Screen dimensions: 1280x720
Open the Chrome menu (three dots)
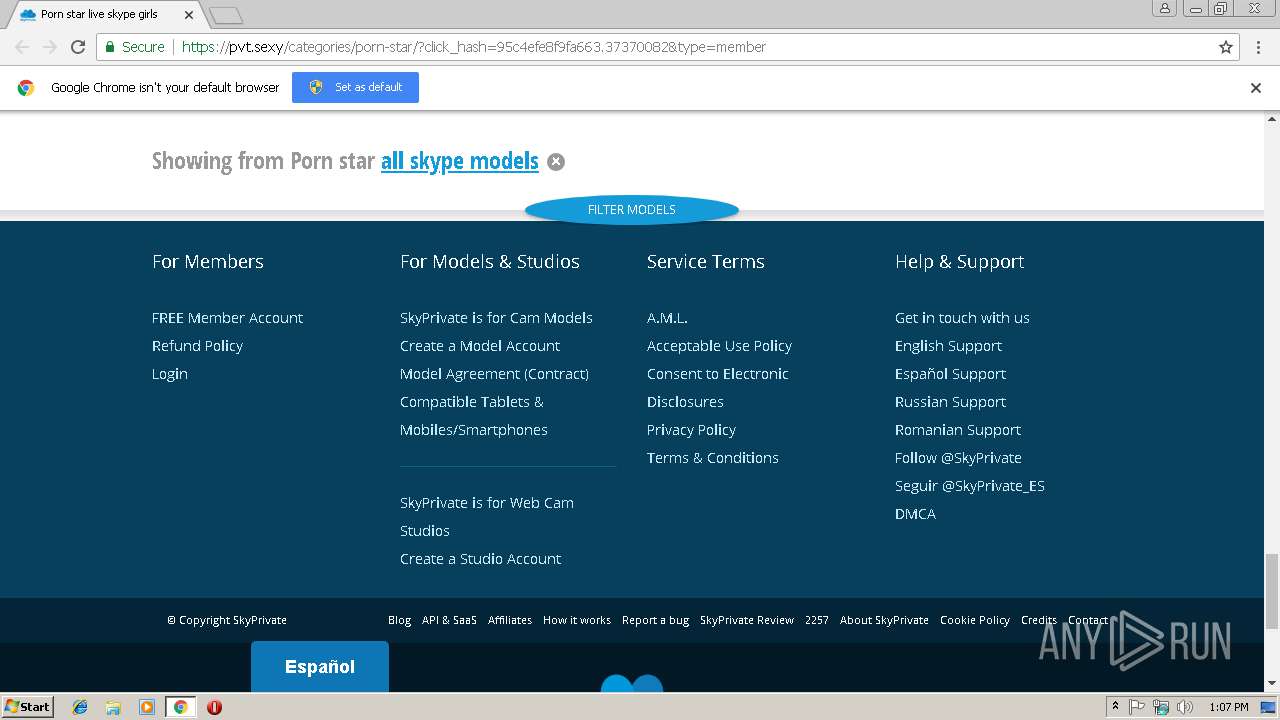1258,47
